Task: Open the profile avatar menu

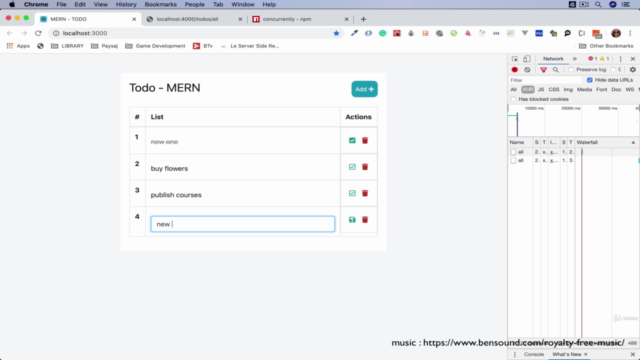Action: (x=616, y=33)
